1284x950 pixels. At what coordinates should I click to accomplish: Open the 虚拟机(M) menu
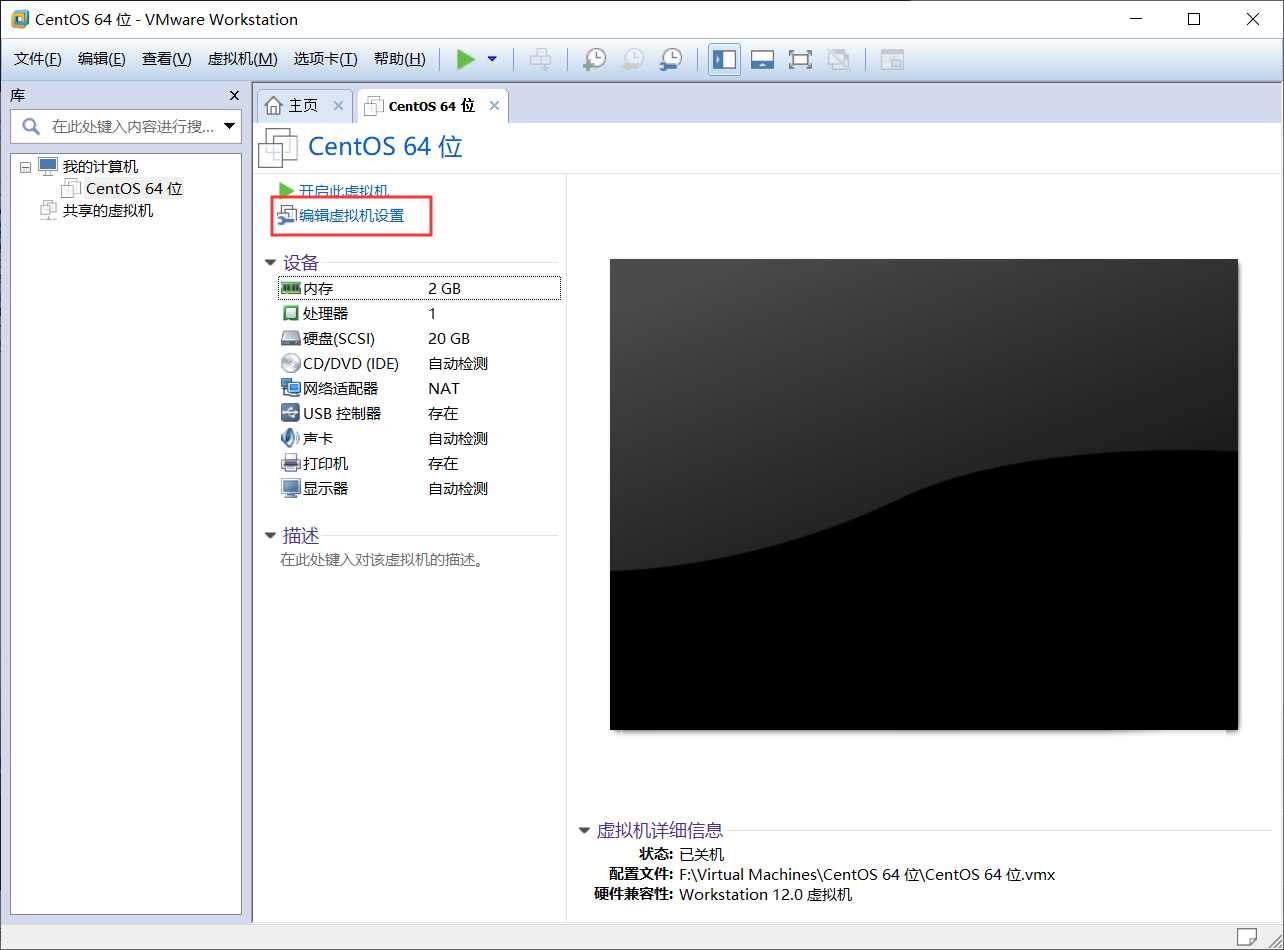pos(242,59)
